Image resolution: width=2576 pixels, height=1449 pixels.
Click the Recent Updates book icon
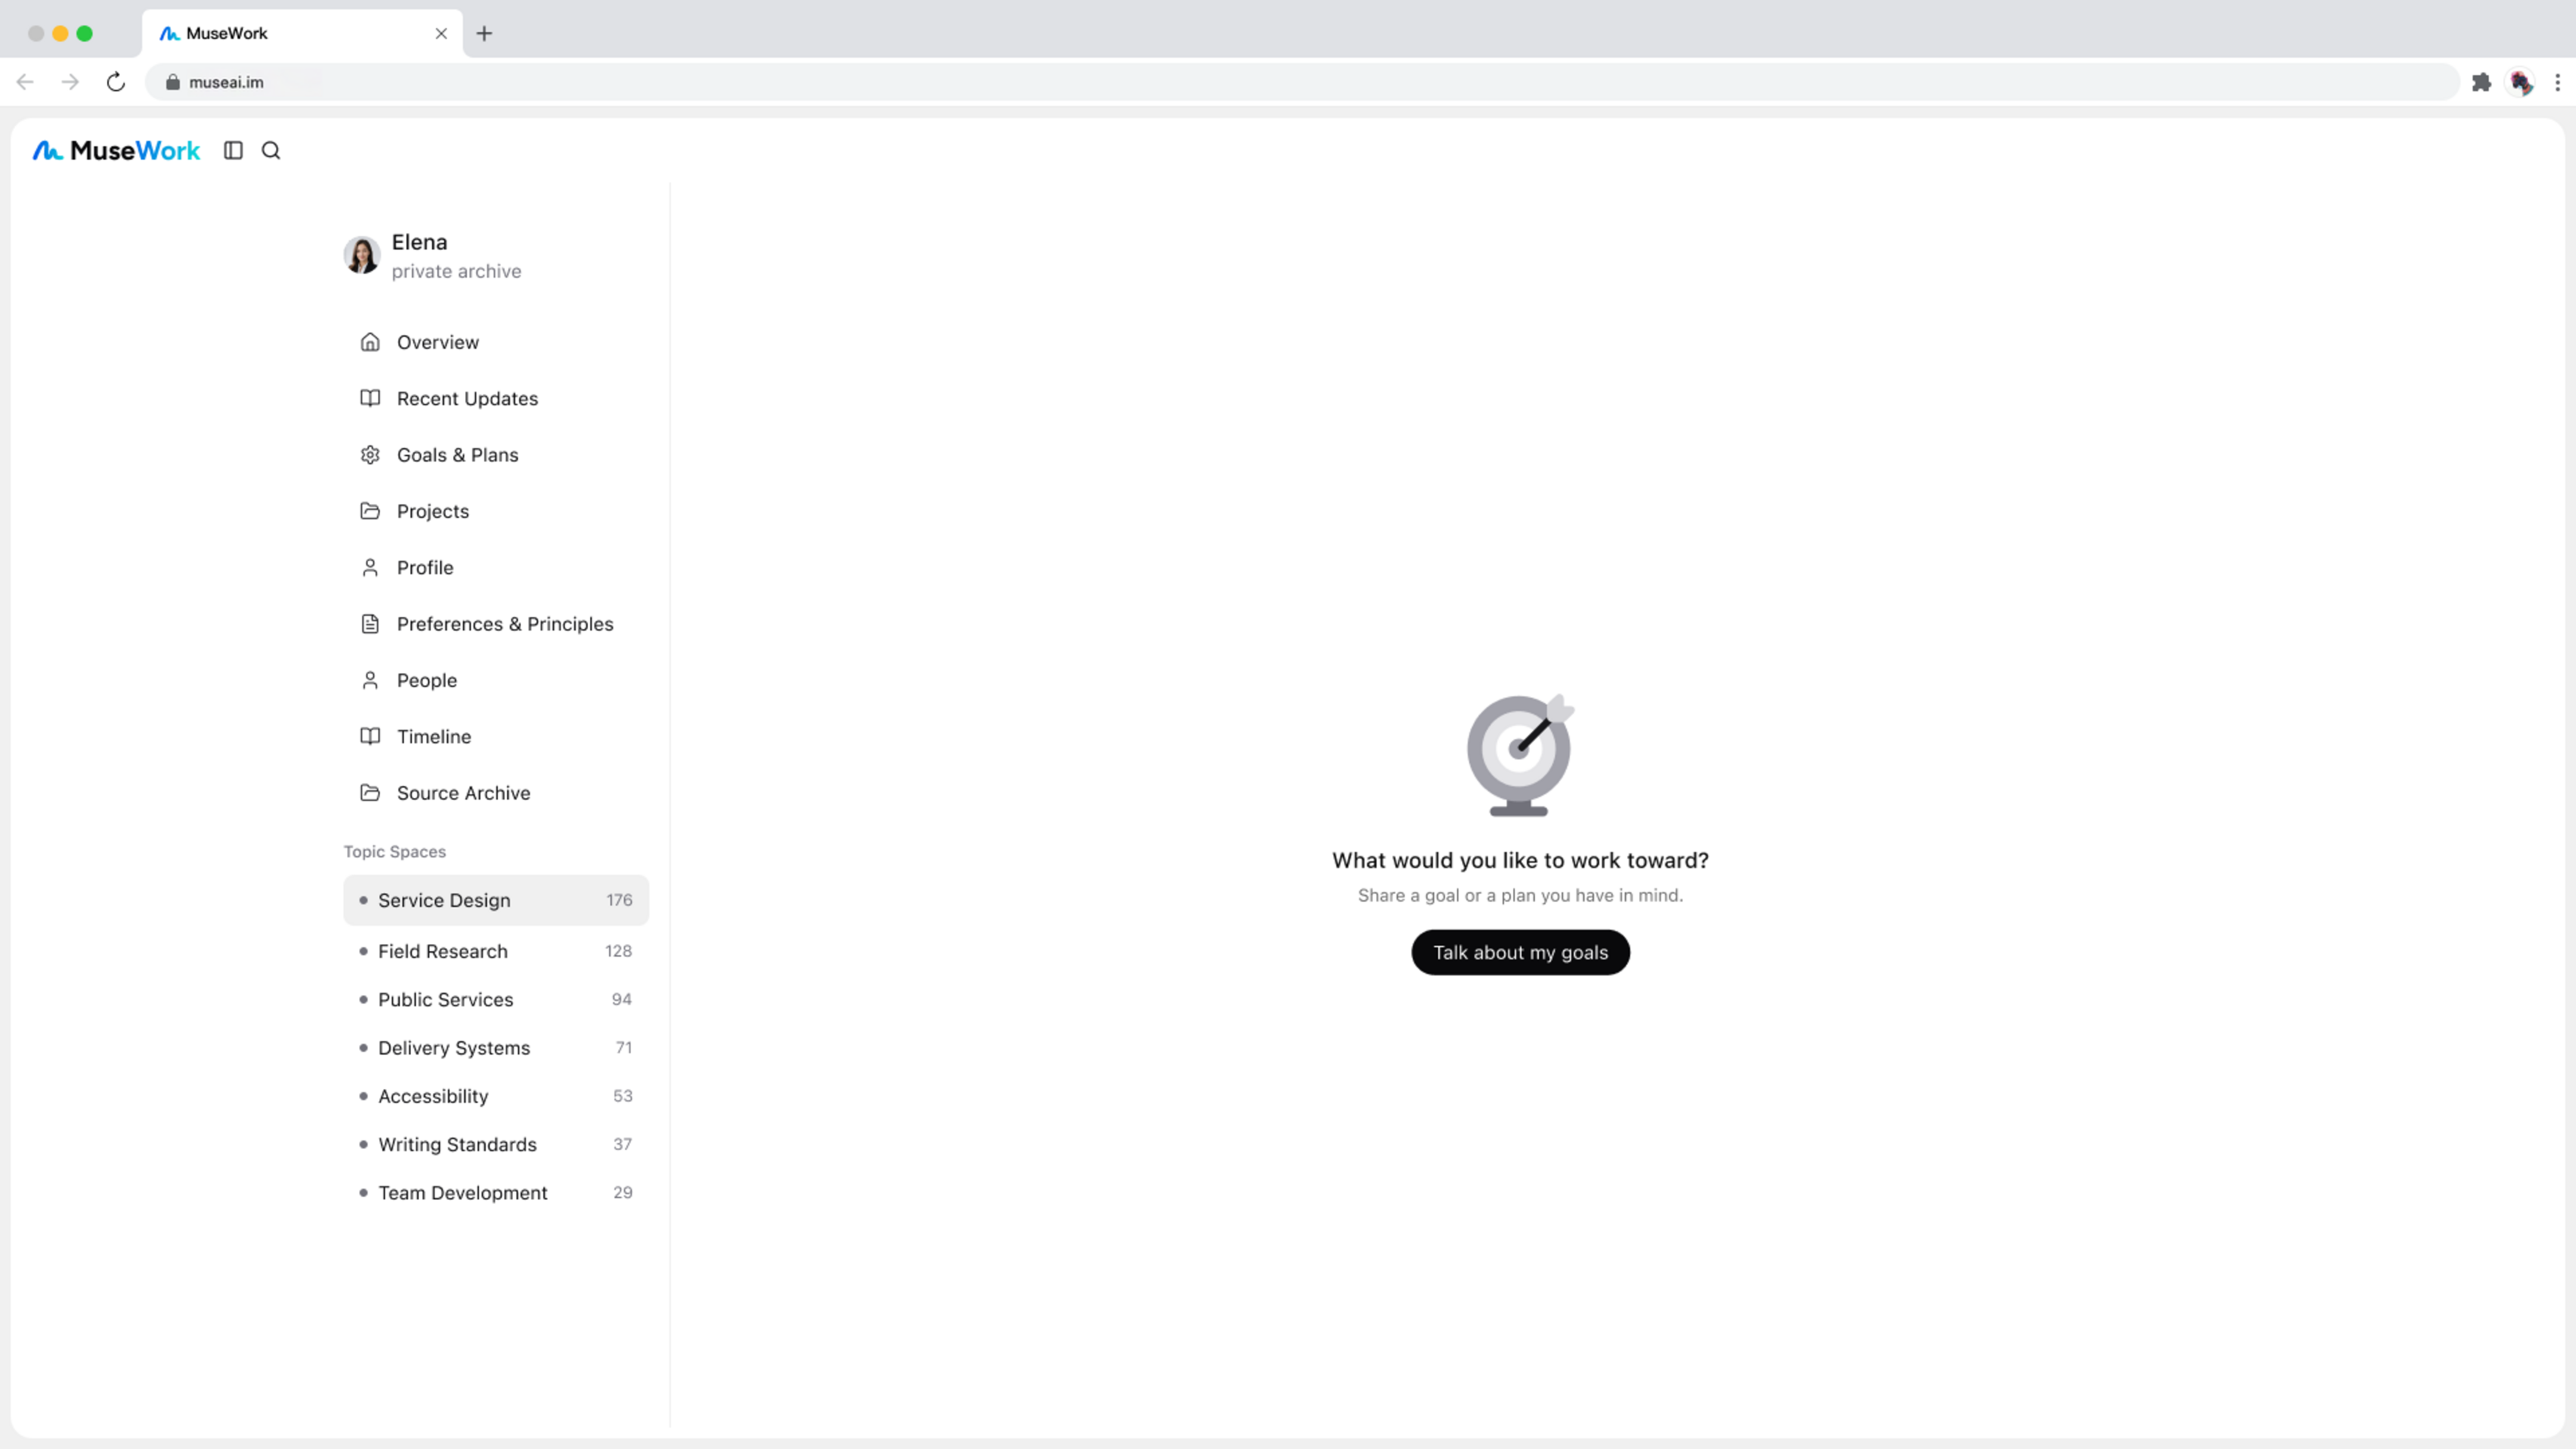[x=370, y=398]
